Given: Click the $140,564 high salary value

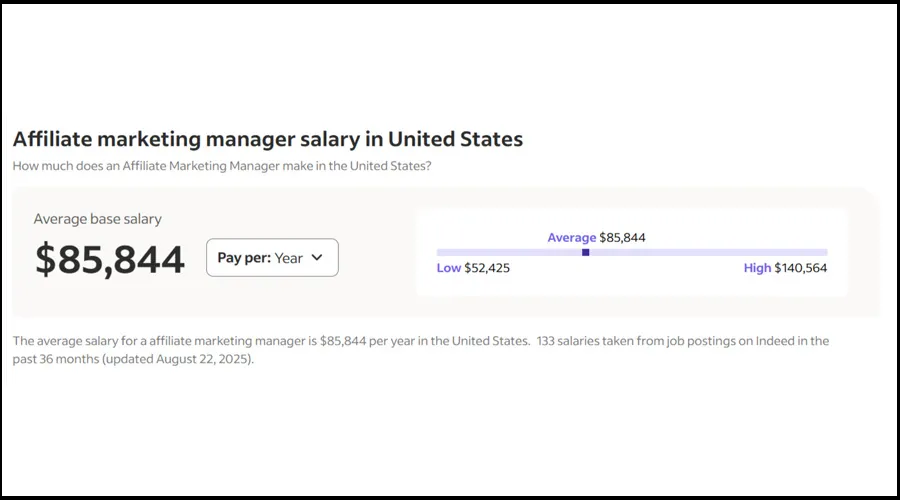Looking at the screenshot, I should 801,268.
